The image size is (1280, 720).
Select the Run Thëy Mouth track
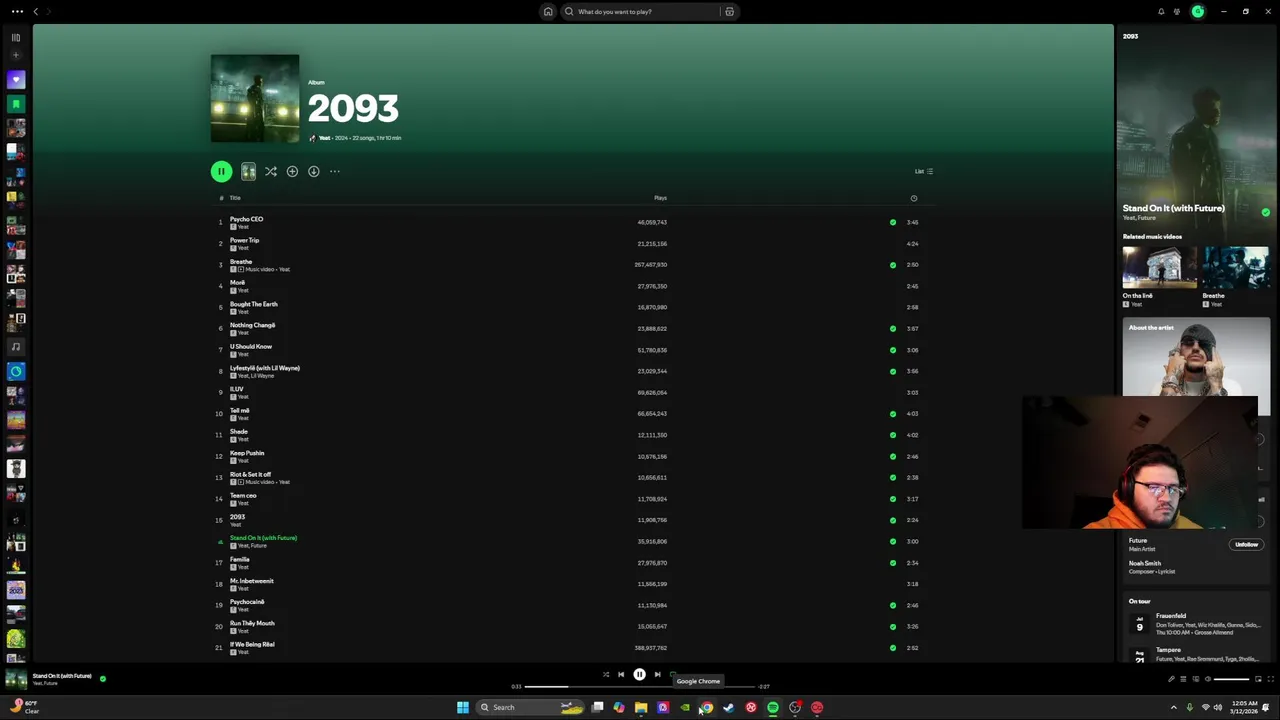252,623
